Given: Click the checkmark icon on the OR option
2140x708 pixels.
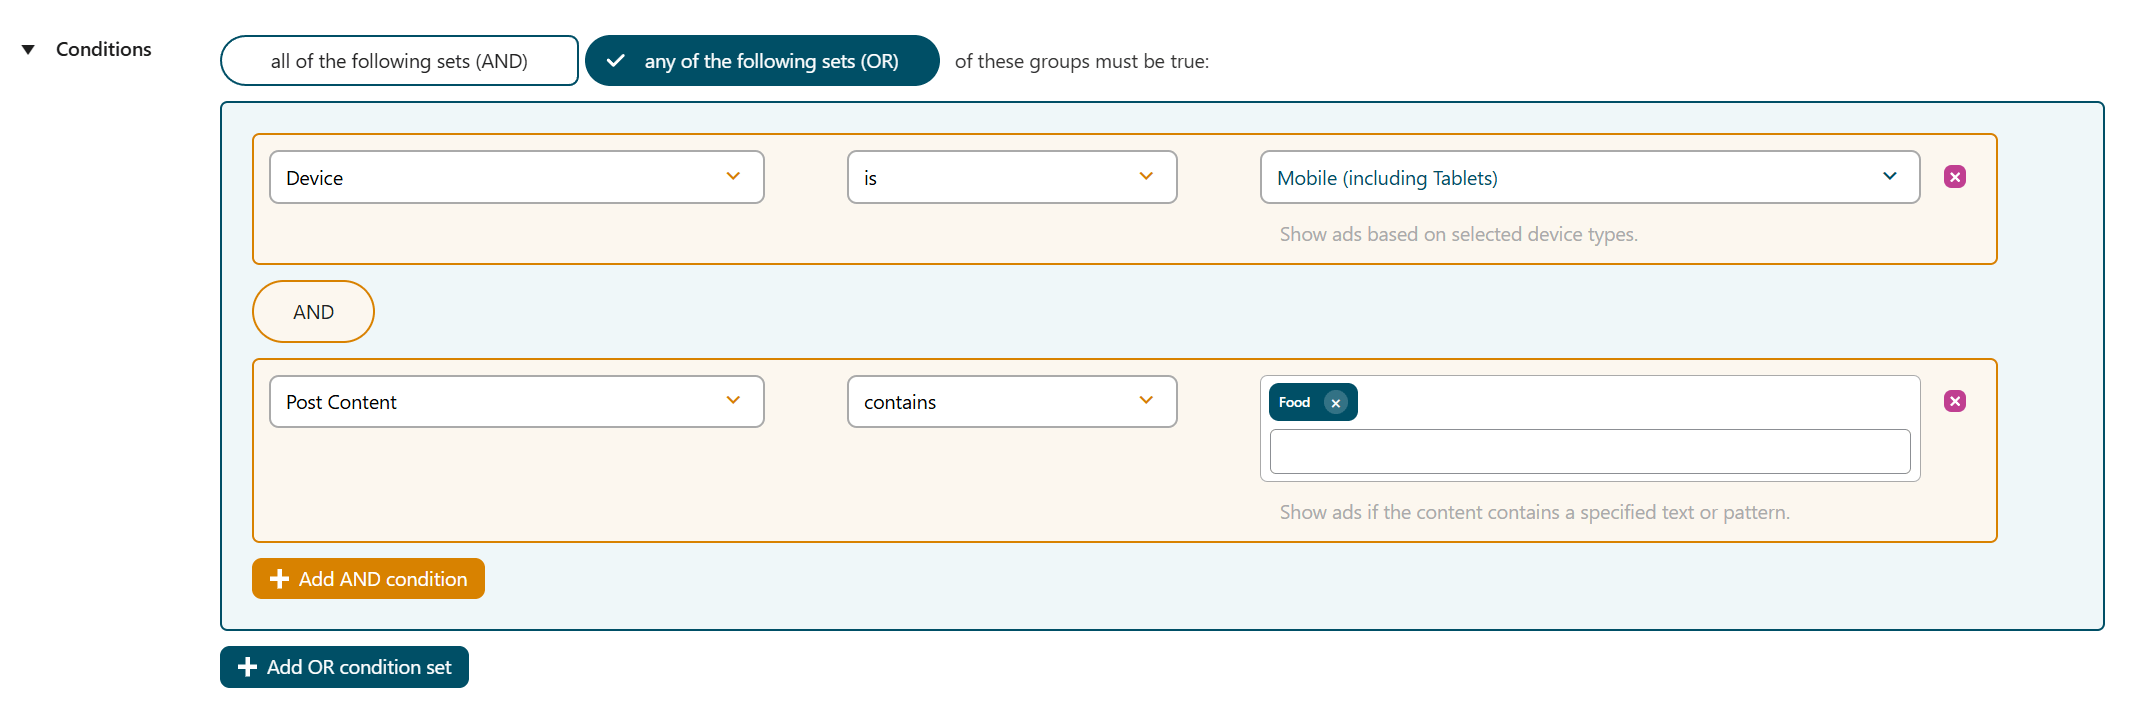Looking at the screenshot, I should coord(616,61).
